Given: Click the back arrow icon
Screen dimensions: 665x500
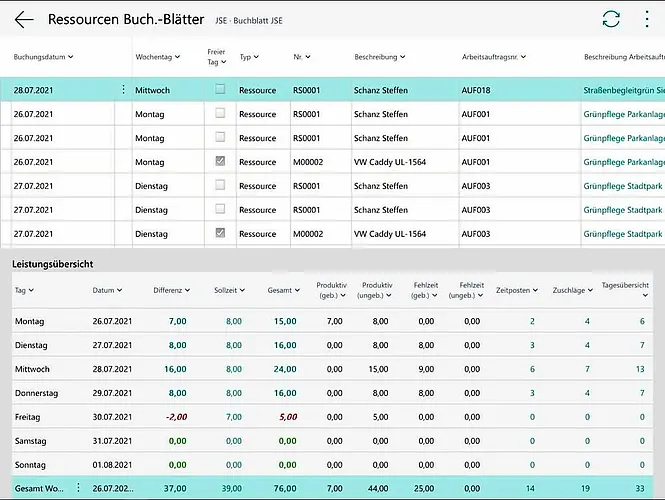Looking at the screenshot, I should pyautogui.click(x=24, y=20).
